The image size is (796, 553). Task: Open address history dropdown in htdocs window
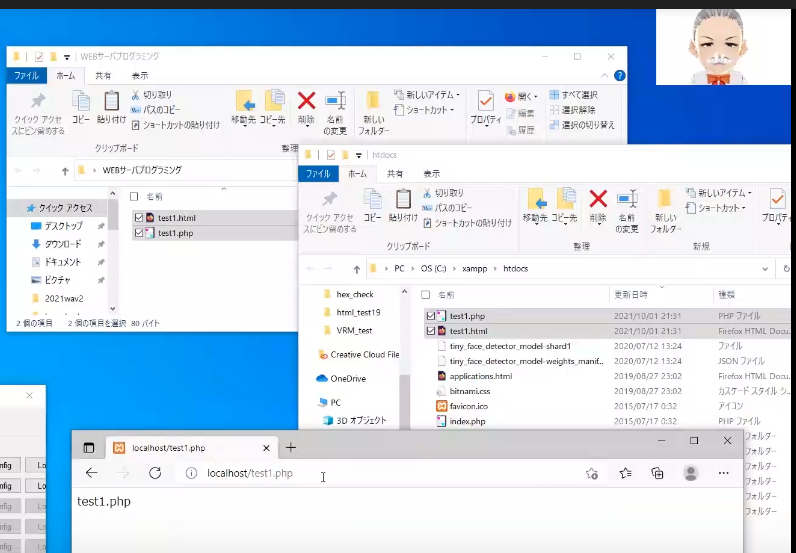(x=765, y=269)
